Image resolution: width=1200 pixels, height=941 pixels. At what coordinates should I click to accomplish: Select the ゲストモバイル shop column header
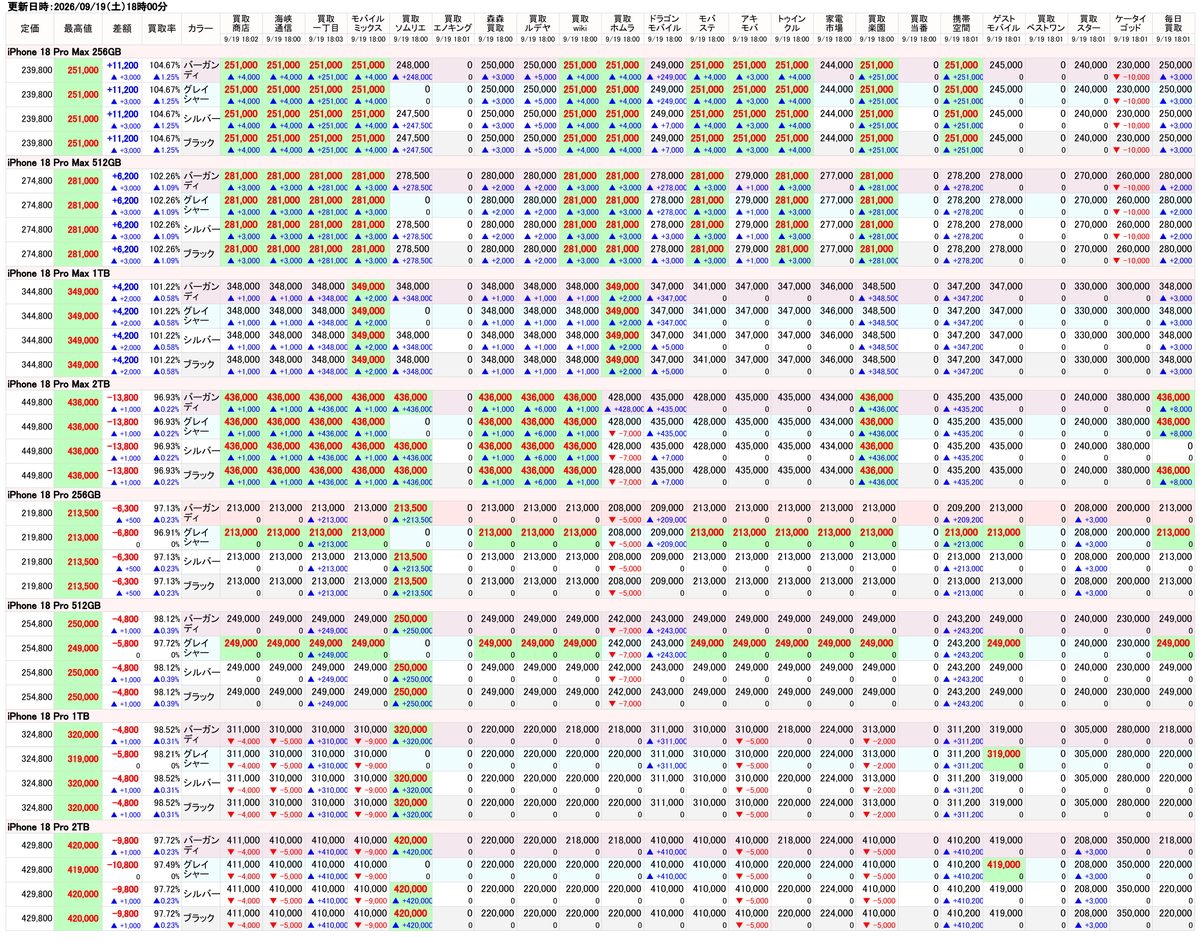click(1003, 24)
